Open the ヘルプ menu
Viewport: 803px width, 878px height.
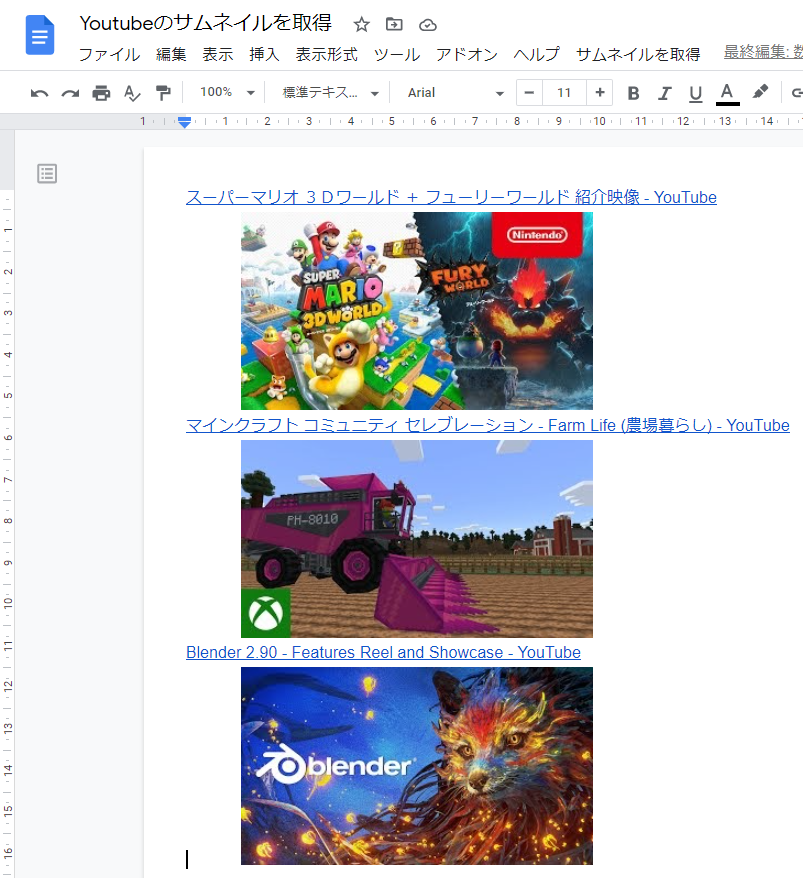536,54
